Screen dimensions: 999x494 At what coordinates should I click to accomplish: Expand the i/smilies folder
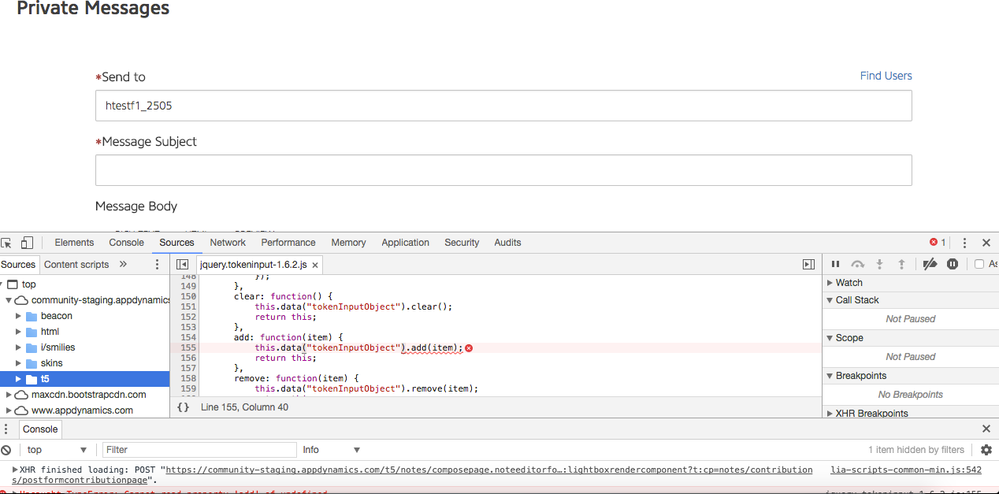(18, 347)
